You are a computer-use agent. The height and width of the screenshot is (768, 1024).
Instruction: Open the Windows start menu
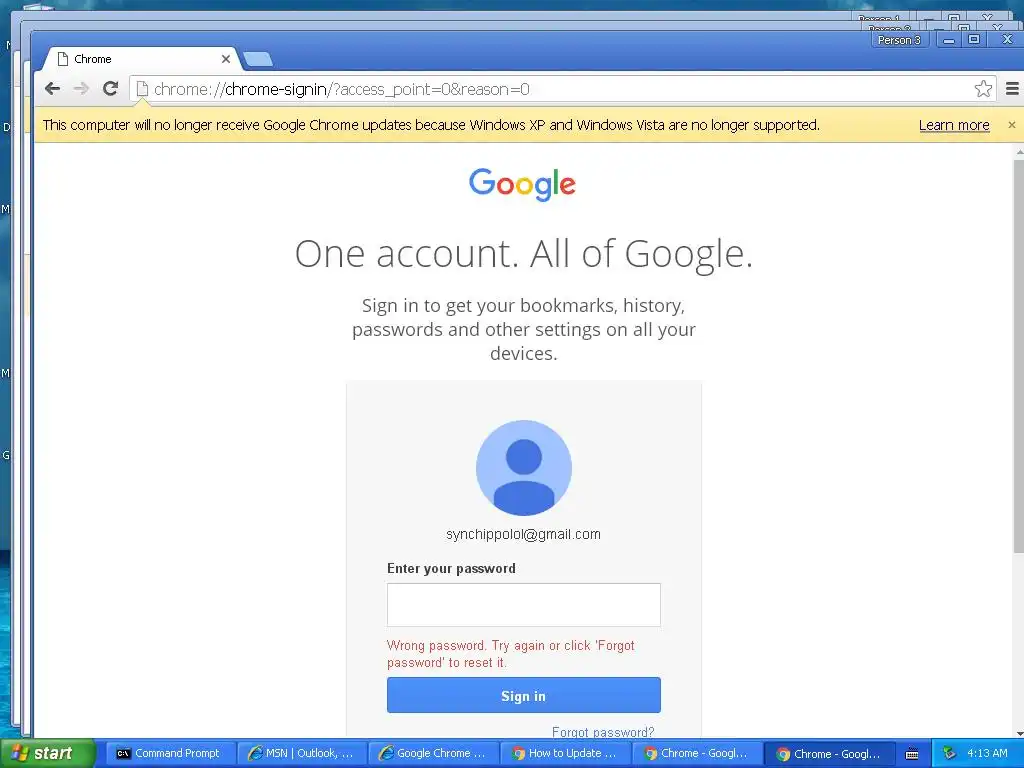47,753
